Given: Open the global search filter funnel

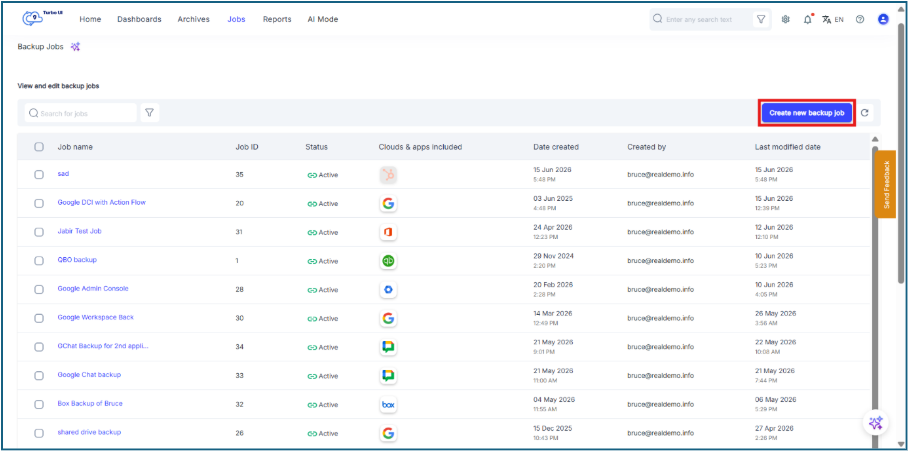Looking at the screenshot, I should coord(761,19).
